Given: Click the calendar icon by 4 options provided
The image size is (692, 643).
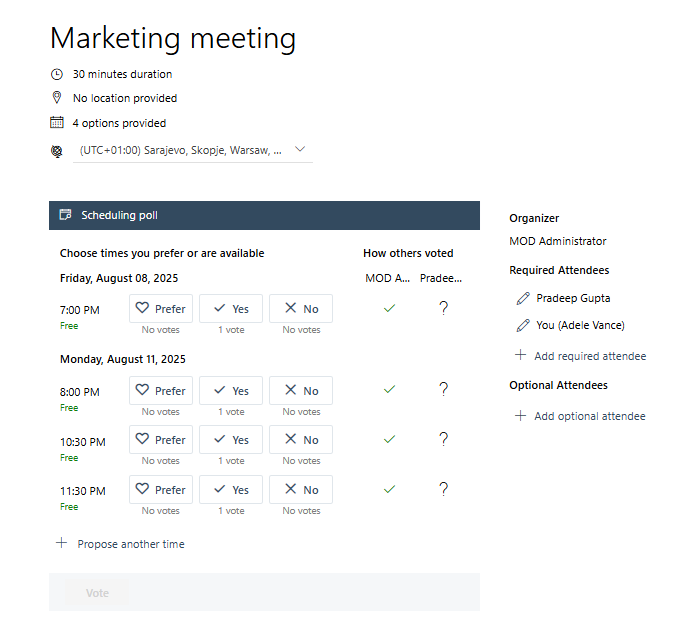Looking at the screenshot, I should (56, 123).
